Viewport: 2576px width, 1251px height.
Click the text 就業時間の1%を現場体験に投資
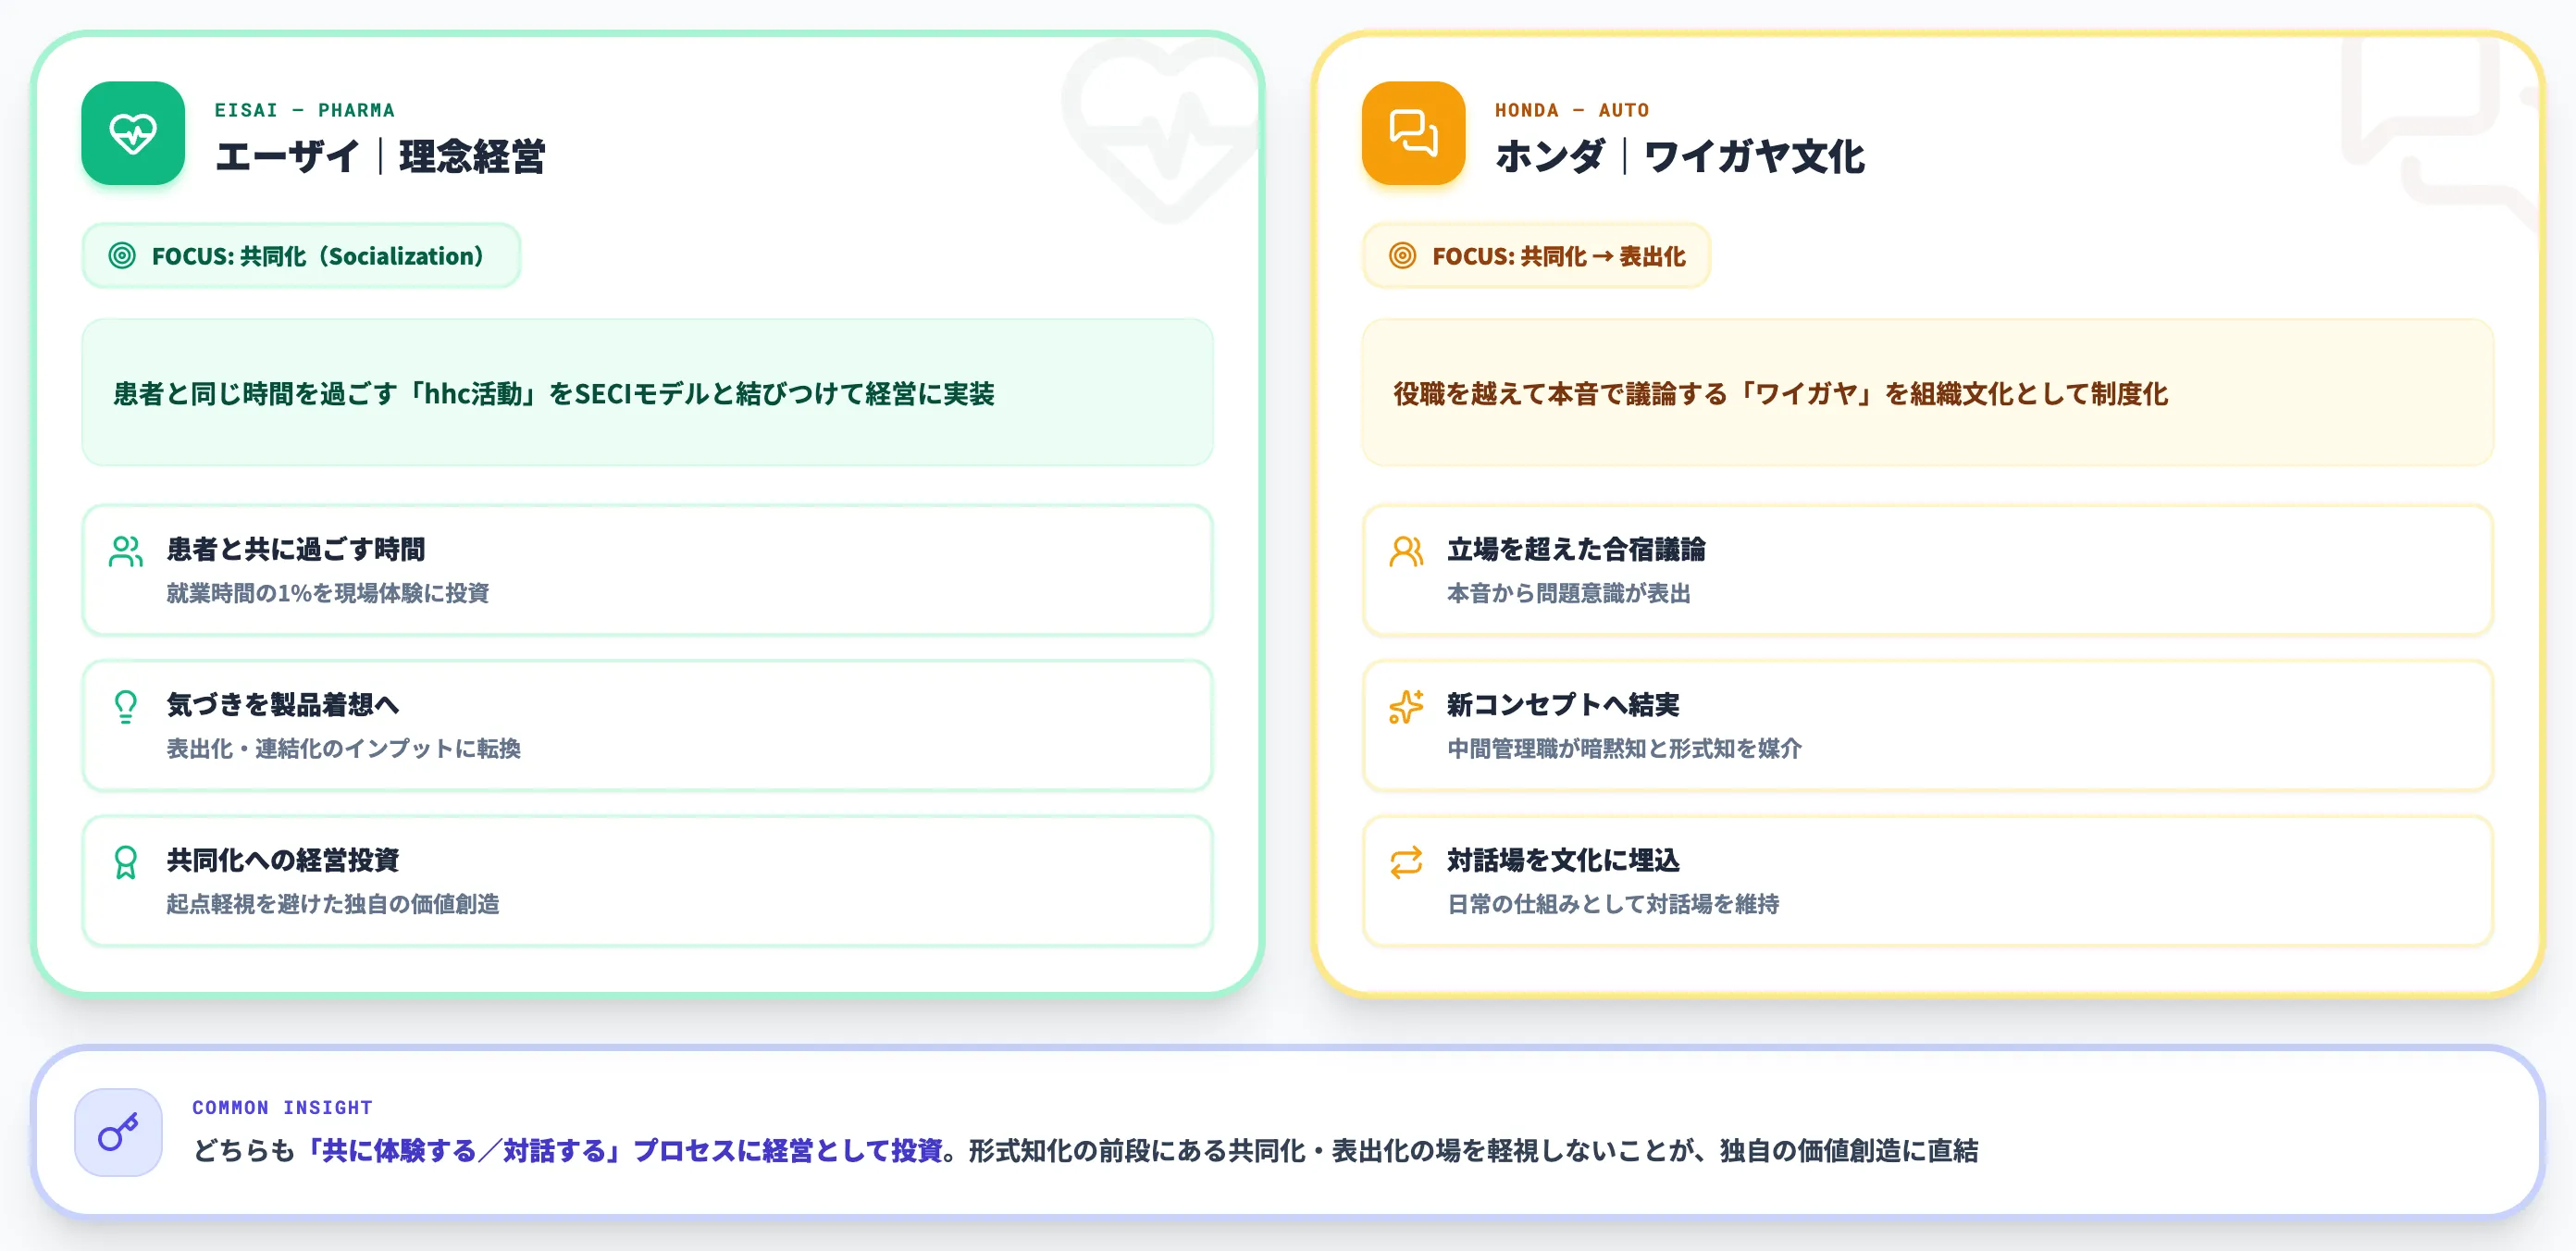pyautogui.click(x=328, y=593)
